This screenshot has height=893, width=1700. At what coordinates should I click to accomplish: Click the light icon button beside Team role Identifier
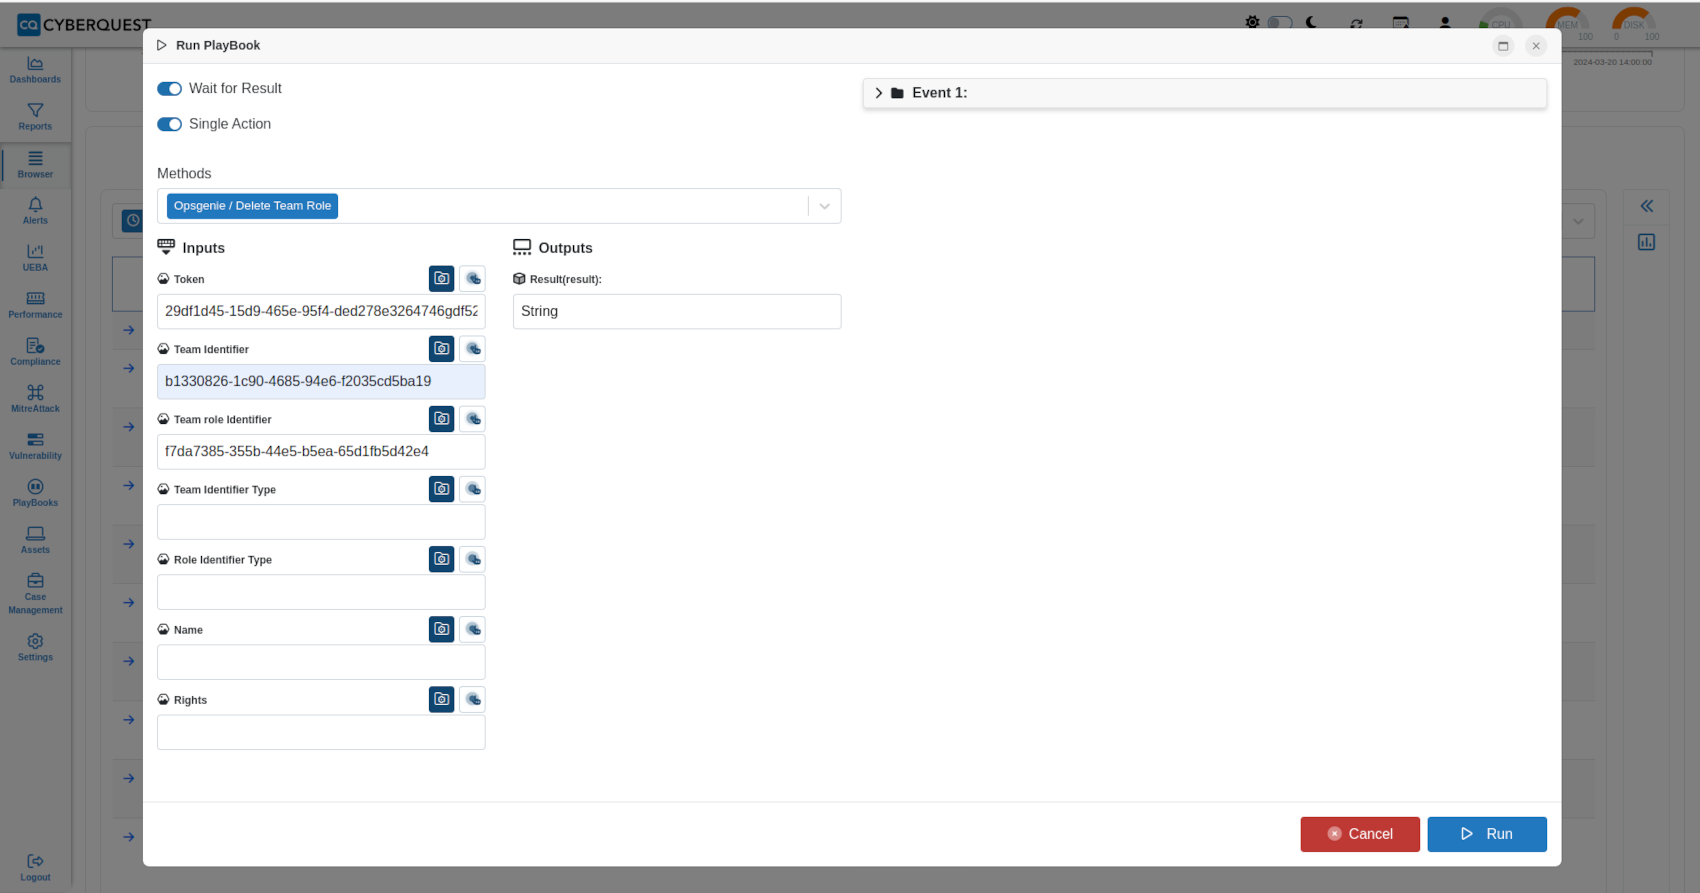(x=473, y=419)
